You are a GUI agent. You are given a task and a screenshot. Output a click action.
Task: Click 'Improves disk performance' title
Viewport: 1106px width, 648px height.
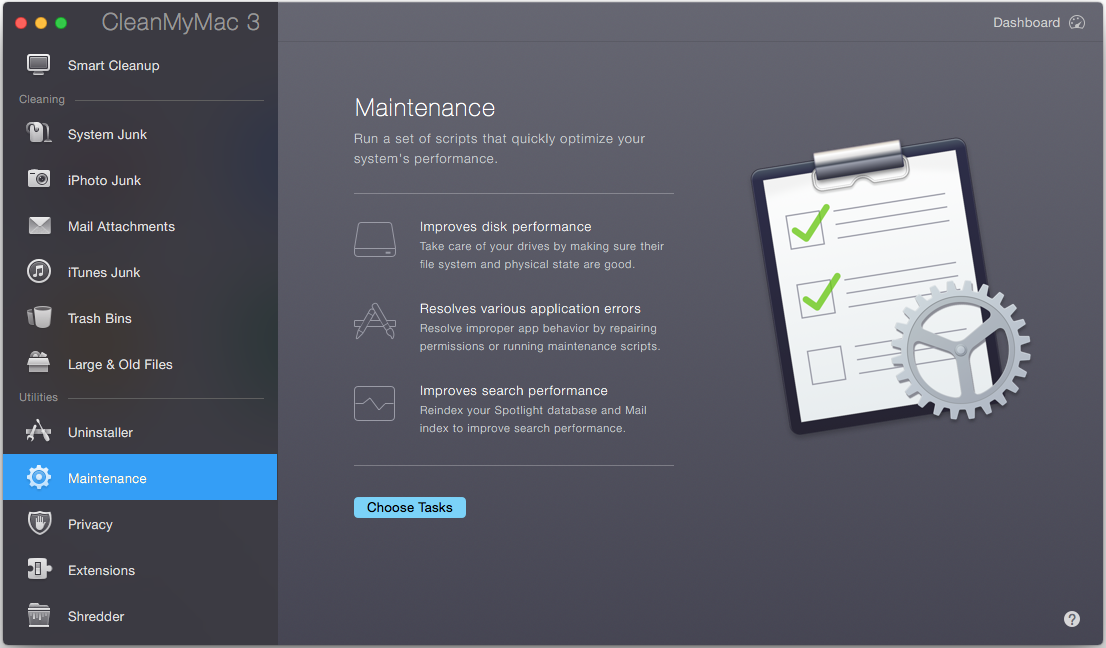point(505,226)
